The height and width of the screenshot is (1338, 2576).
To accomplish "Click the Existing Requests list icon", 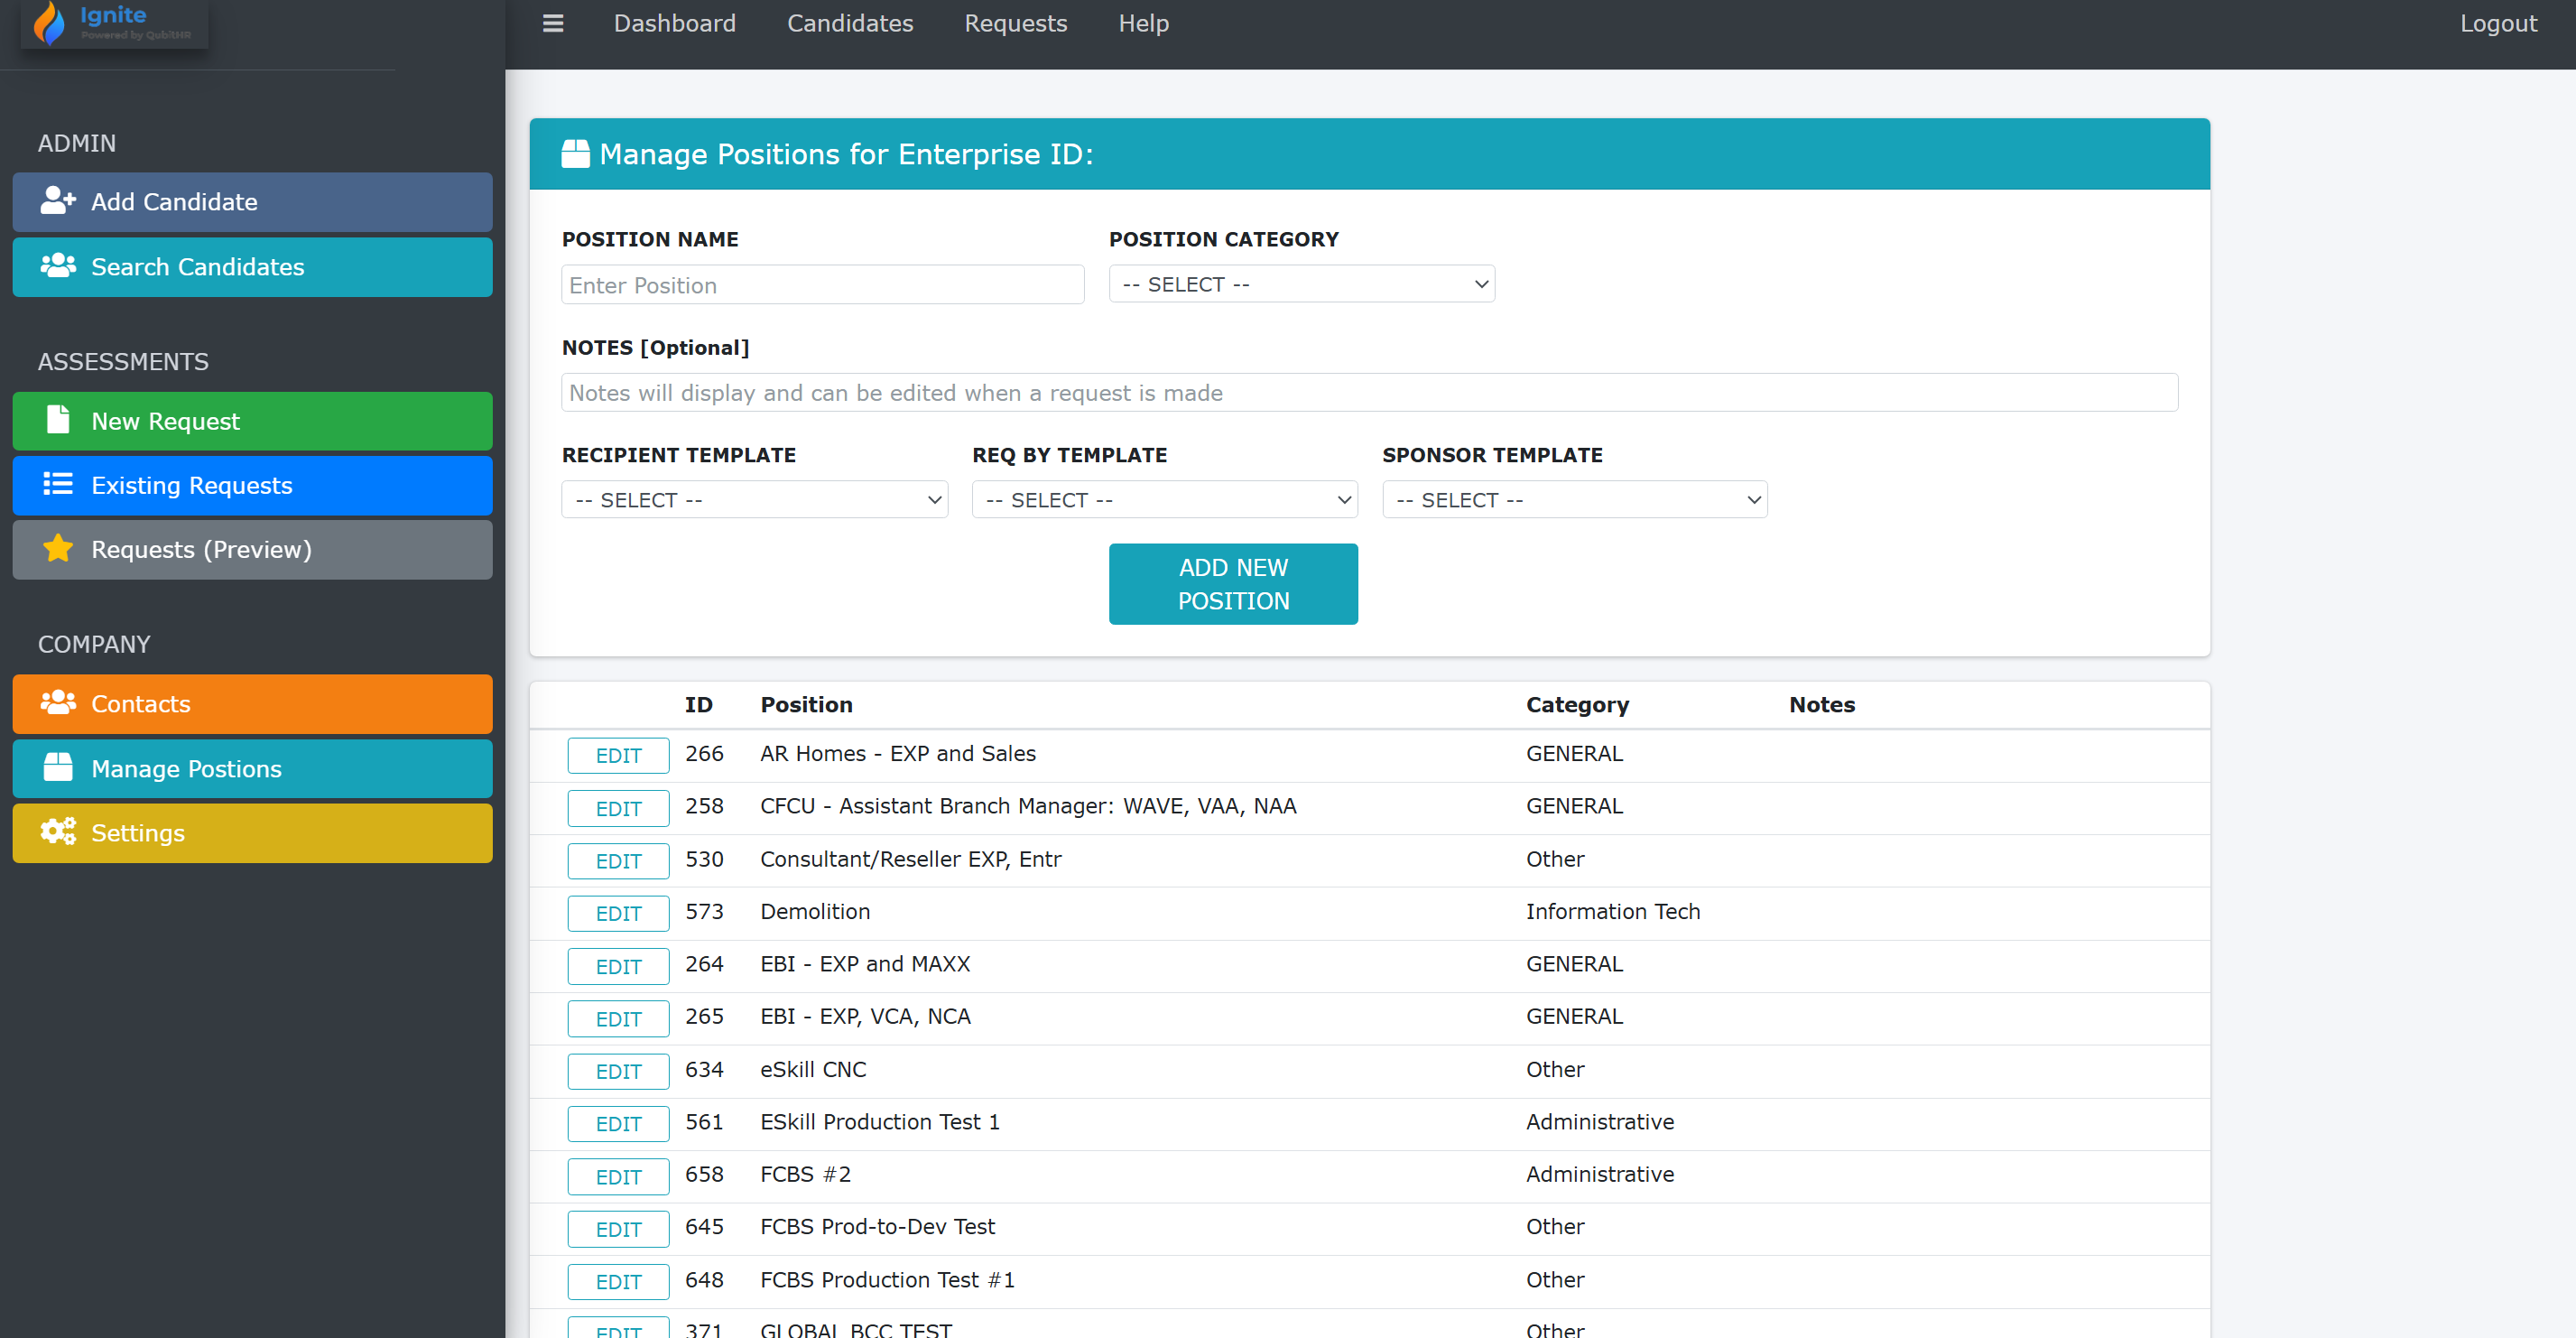I will (58, 485).
